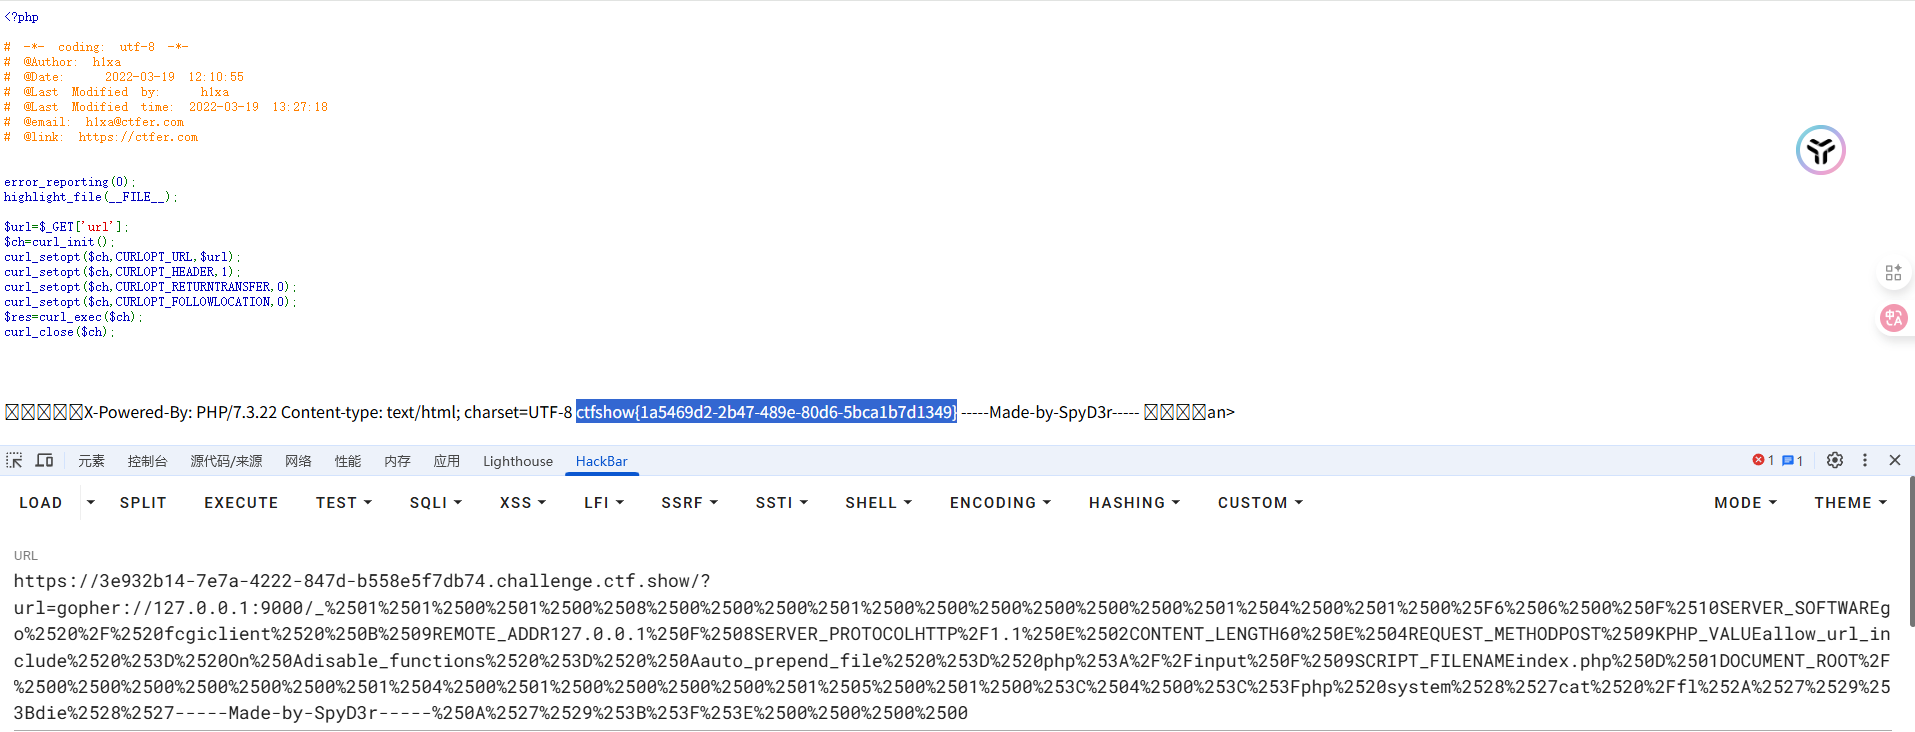Click the floating round assistant icon

[1820, 151]
